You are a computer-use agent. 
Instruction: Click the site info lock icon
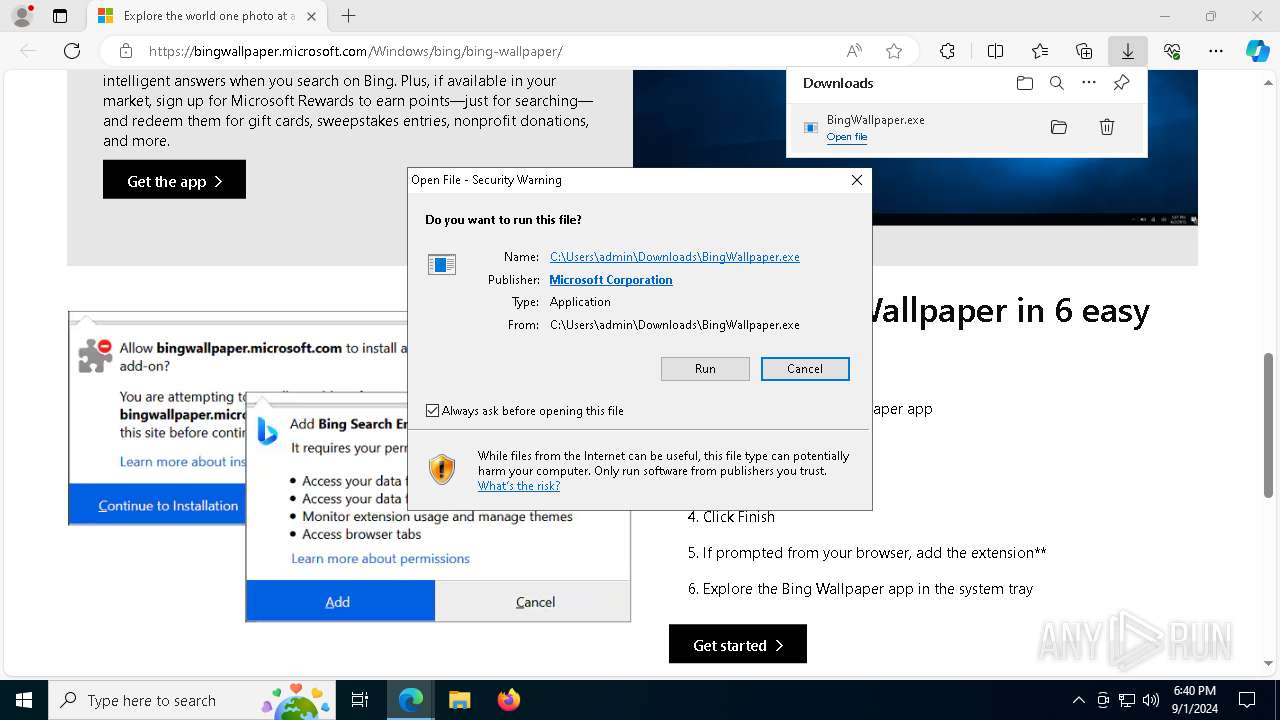coord(126,51)
